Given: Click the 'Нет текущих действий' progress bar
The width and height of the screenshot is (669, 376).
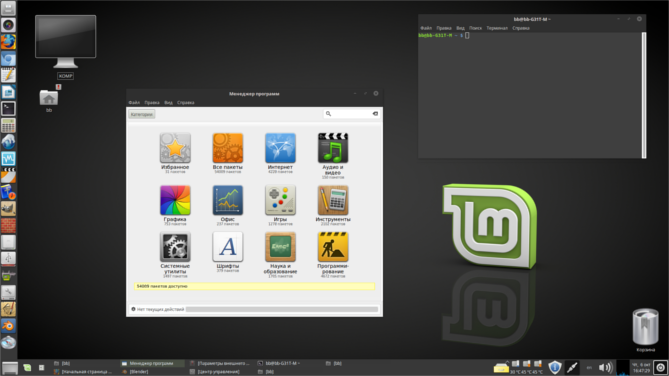Looking at the screenshot, I should [x=282, y=309].
